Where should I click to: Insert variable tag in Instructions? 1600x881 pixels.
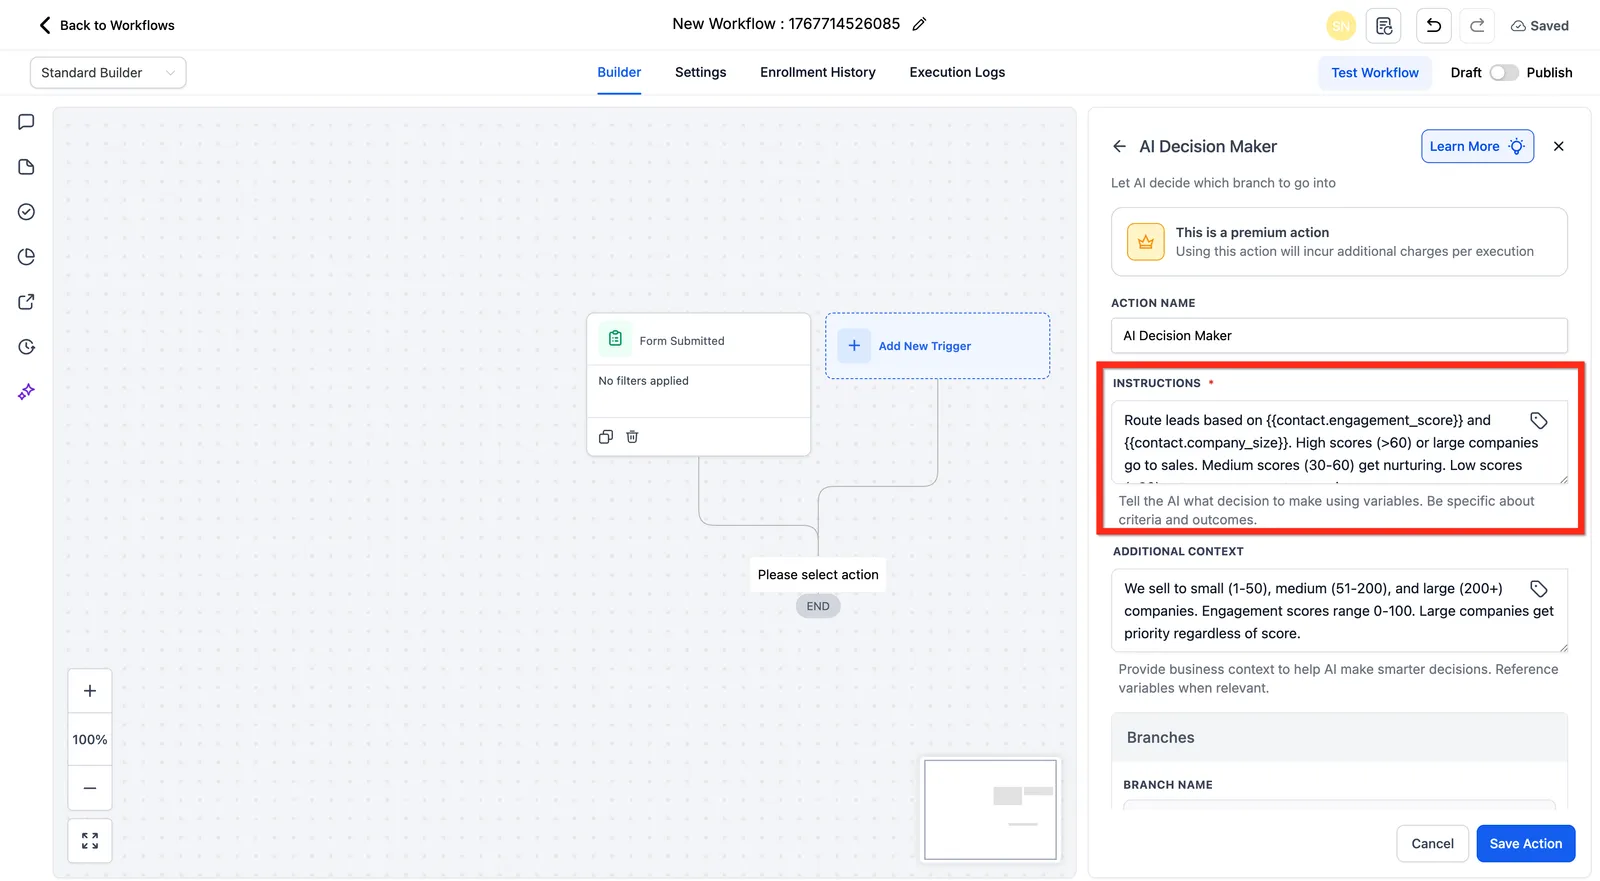click(1538, 421)
